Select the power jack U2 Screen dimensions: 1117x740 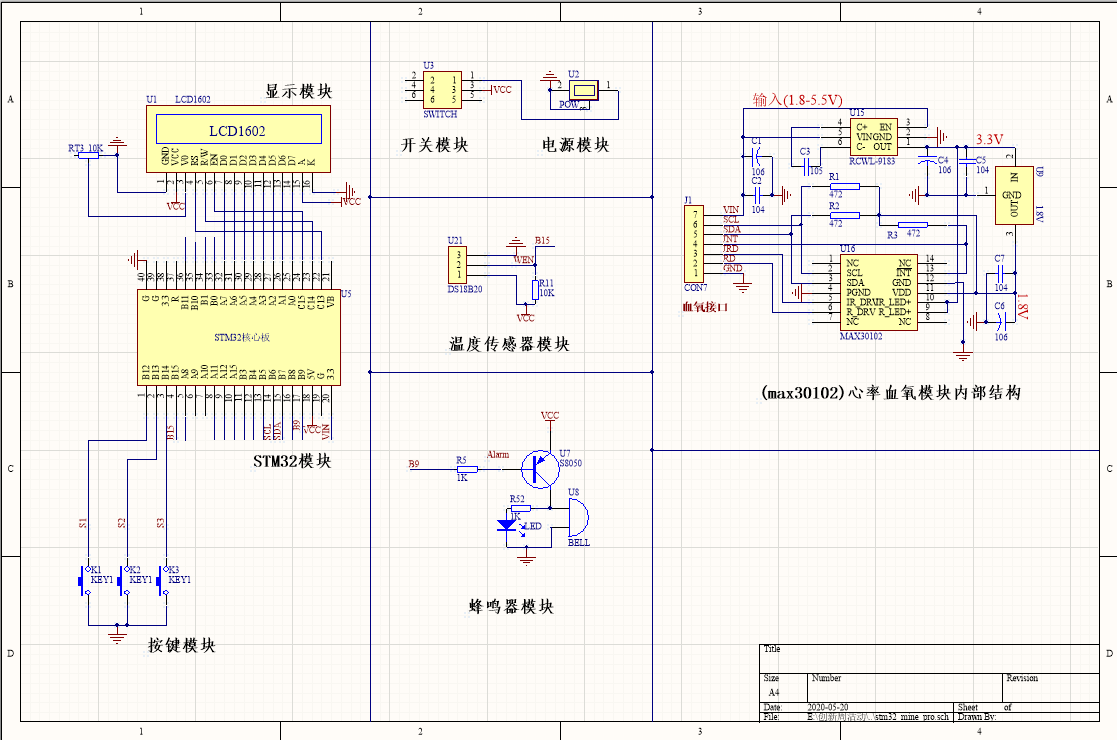pyautogui.click(x=582, y=91)
